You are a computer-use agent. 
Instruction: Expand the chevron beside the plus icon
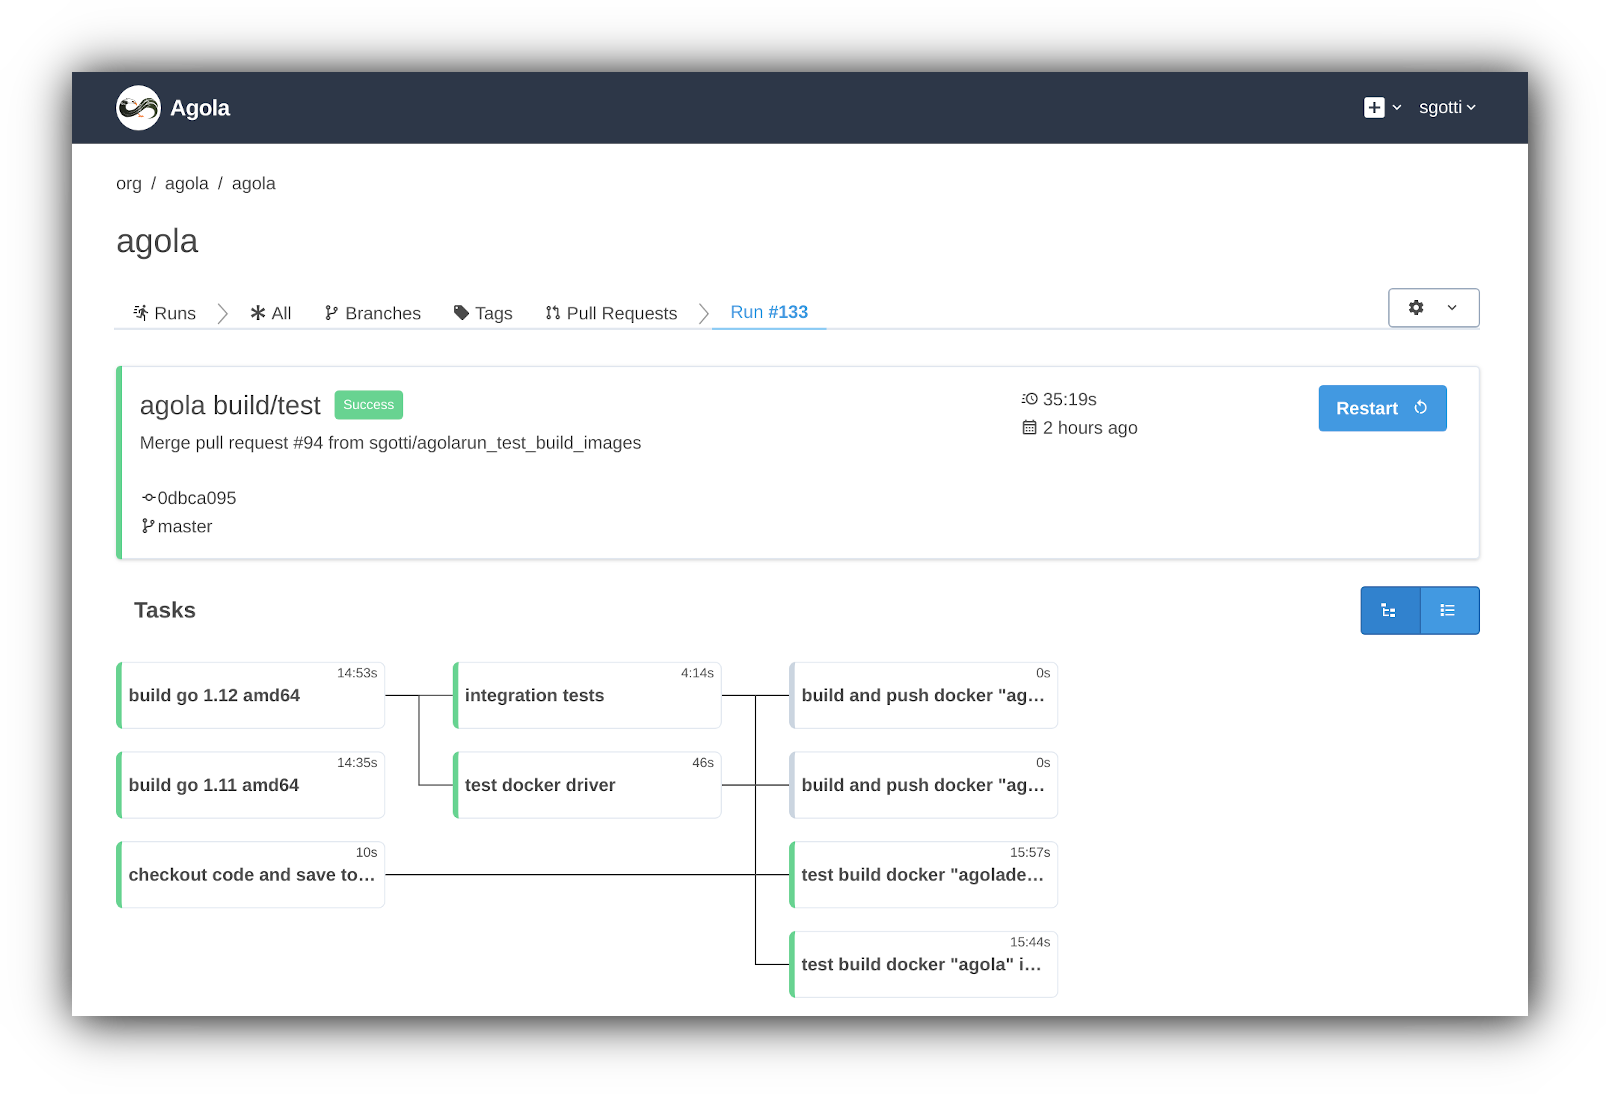(x=1397, y=108)
